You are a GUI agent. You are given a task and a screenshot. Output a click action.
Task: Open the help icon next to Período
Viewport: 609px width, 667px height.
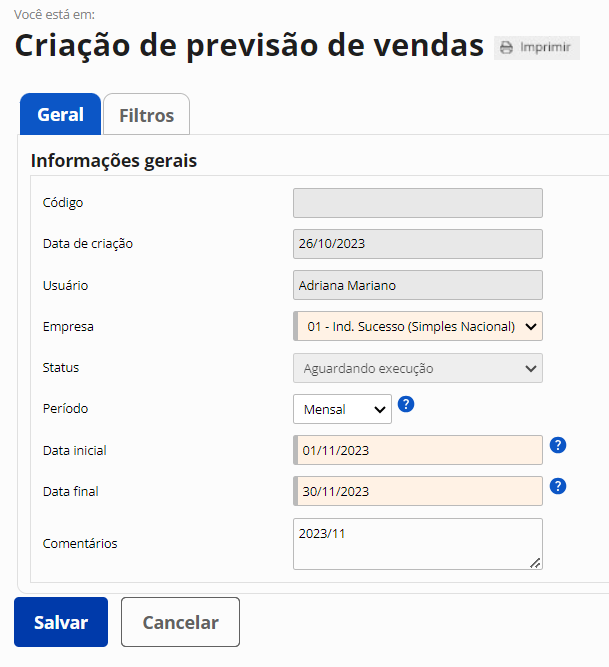tap(406, 404)
